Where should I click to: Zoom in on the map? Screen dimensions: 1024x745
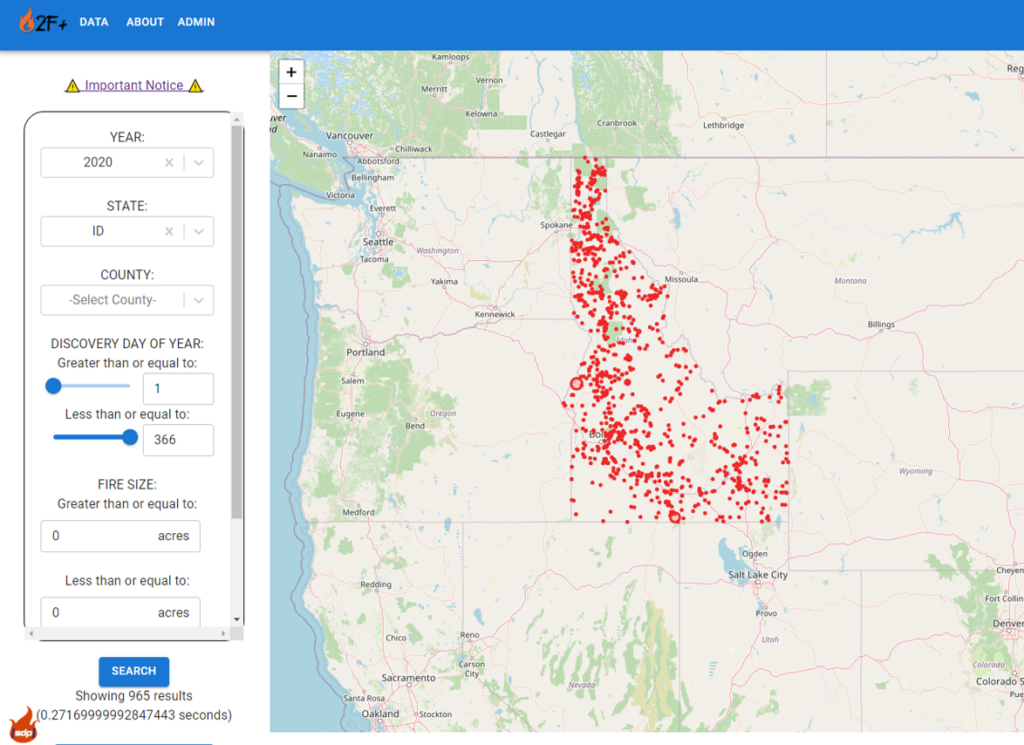(x=291, y=72)
